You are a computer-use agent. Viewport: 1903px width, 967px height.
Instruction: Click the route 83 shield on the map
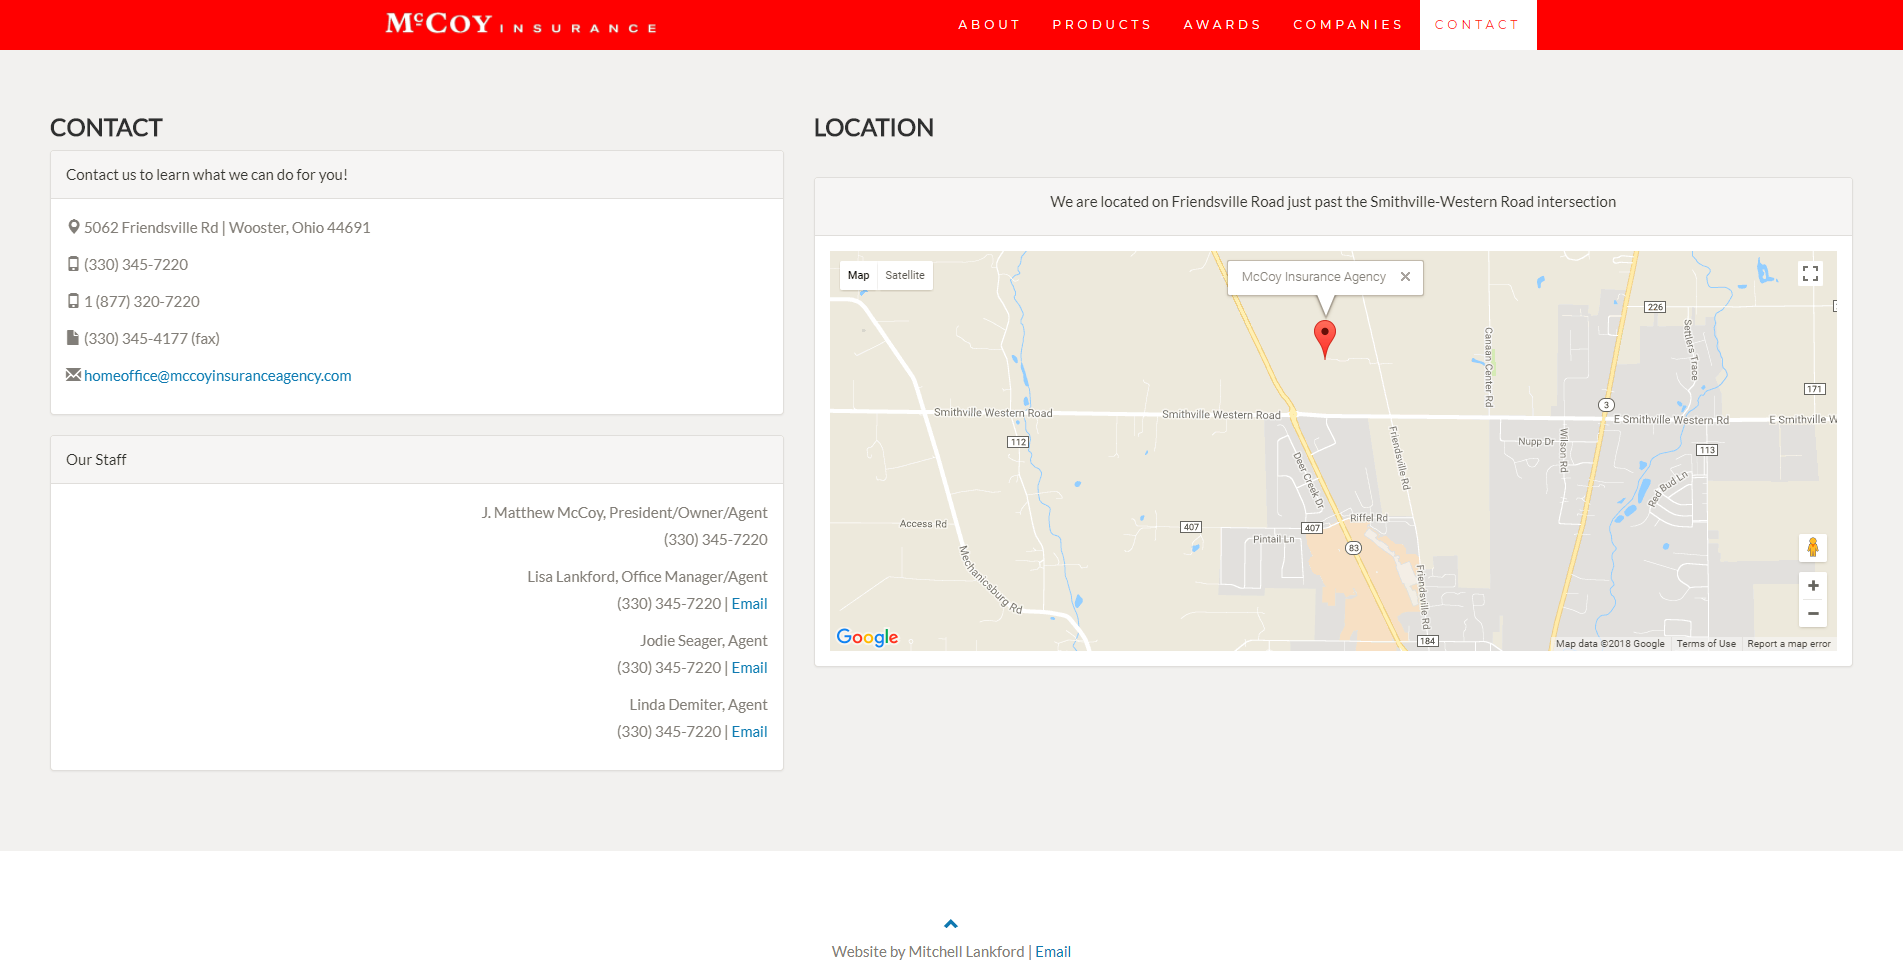(1353, 548)
